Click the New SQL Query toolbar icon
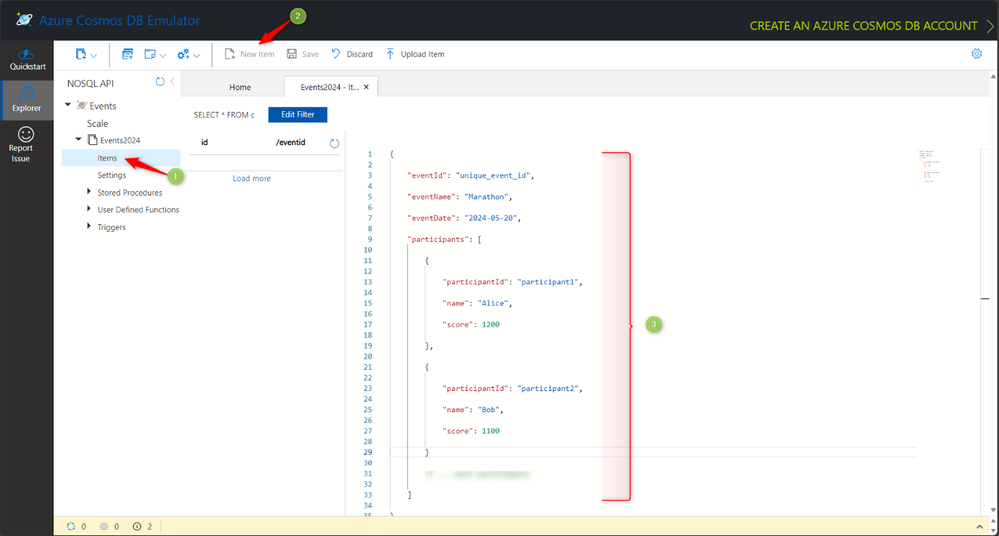This screenshot has height=536, width=999. [127, 54]
